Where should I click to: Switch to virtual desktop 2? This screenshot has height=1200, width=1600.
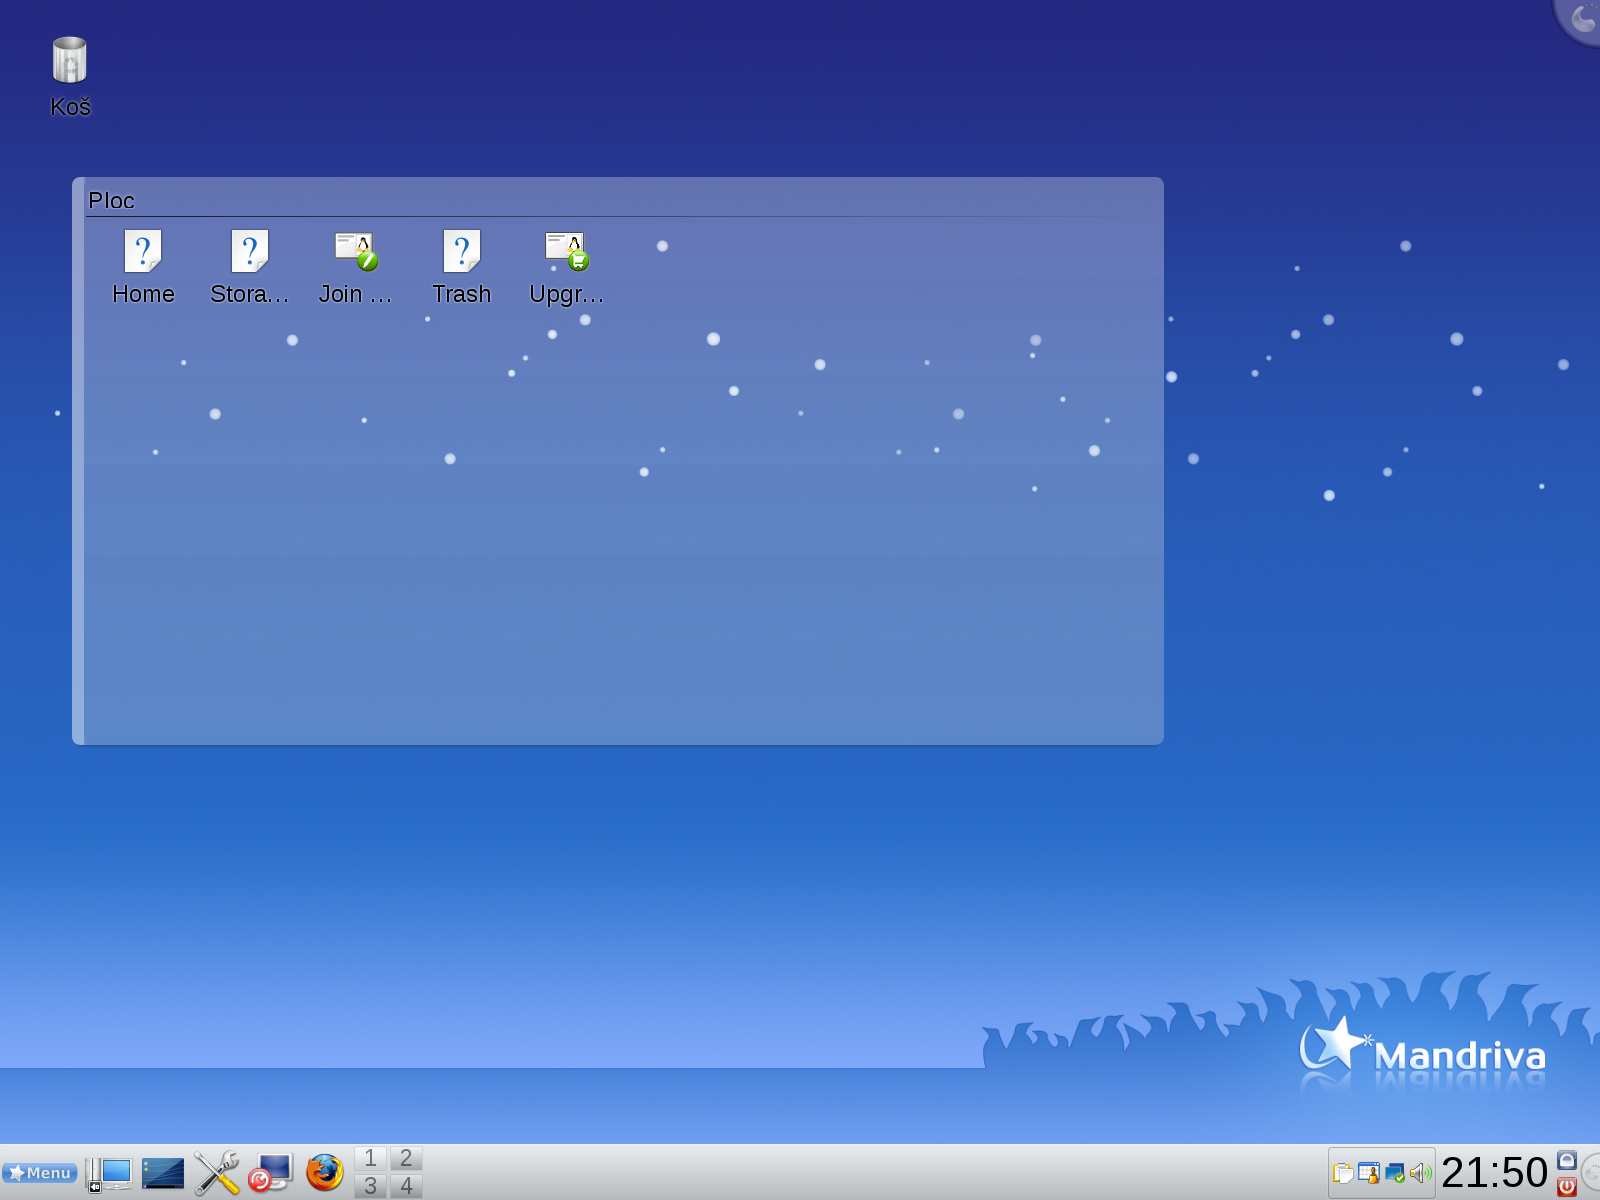(x=406, y=1158)
